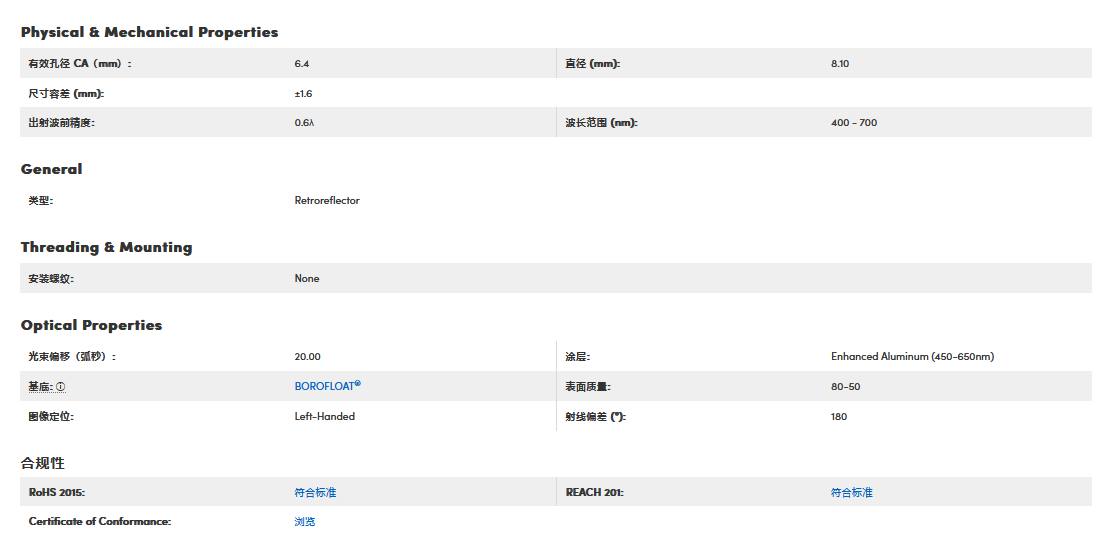Click the Threading & Mounting heading

(x=106, y=247)
